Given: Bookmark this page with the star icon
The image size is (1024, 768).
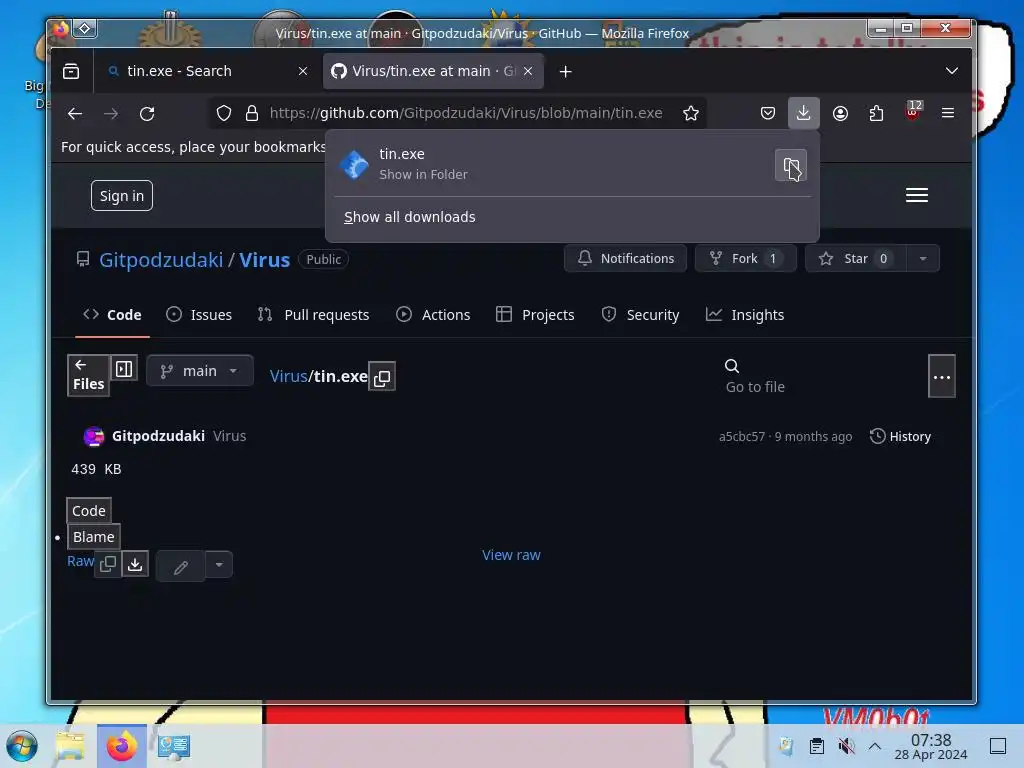Looking at the screenshot, I should pos(690,114).
